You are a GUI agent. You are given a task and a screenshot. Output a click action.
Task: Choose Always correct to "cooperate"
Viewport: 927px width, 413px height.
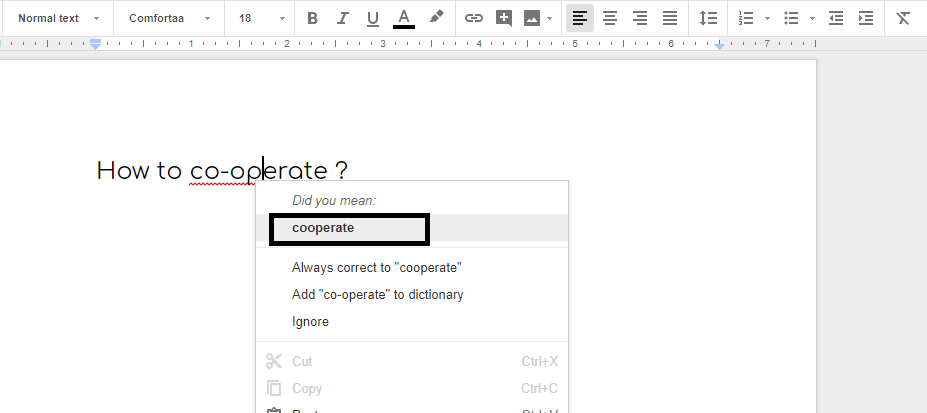tap(411, 268)
